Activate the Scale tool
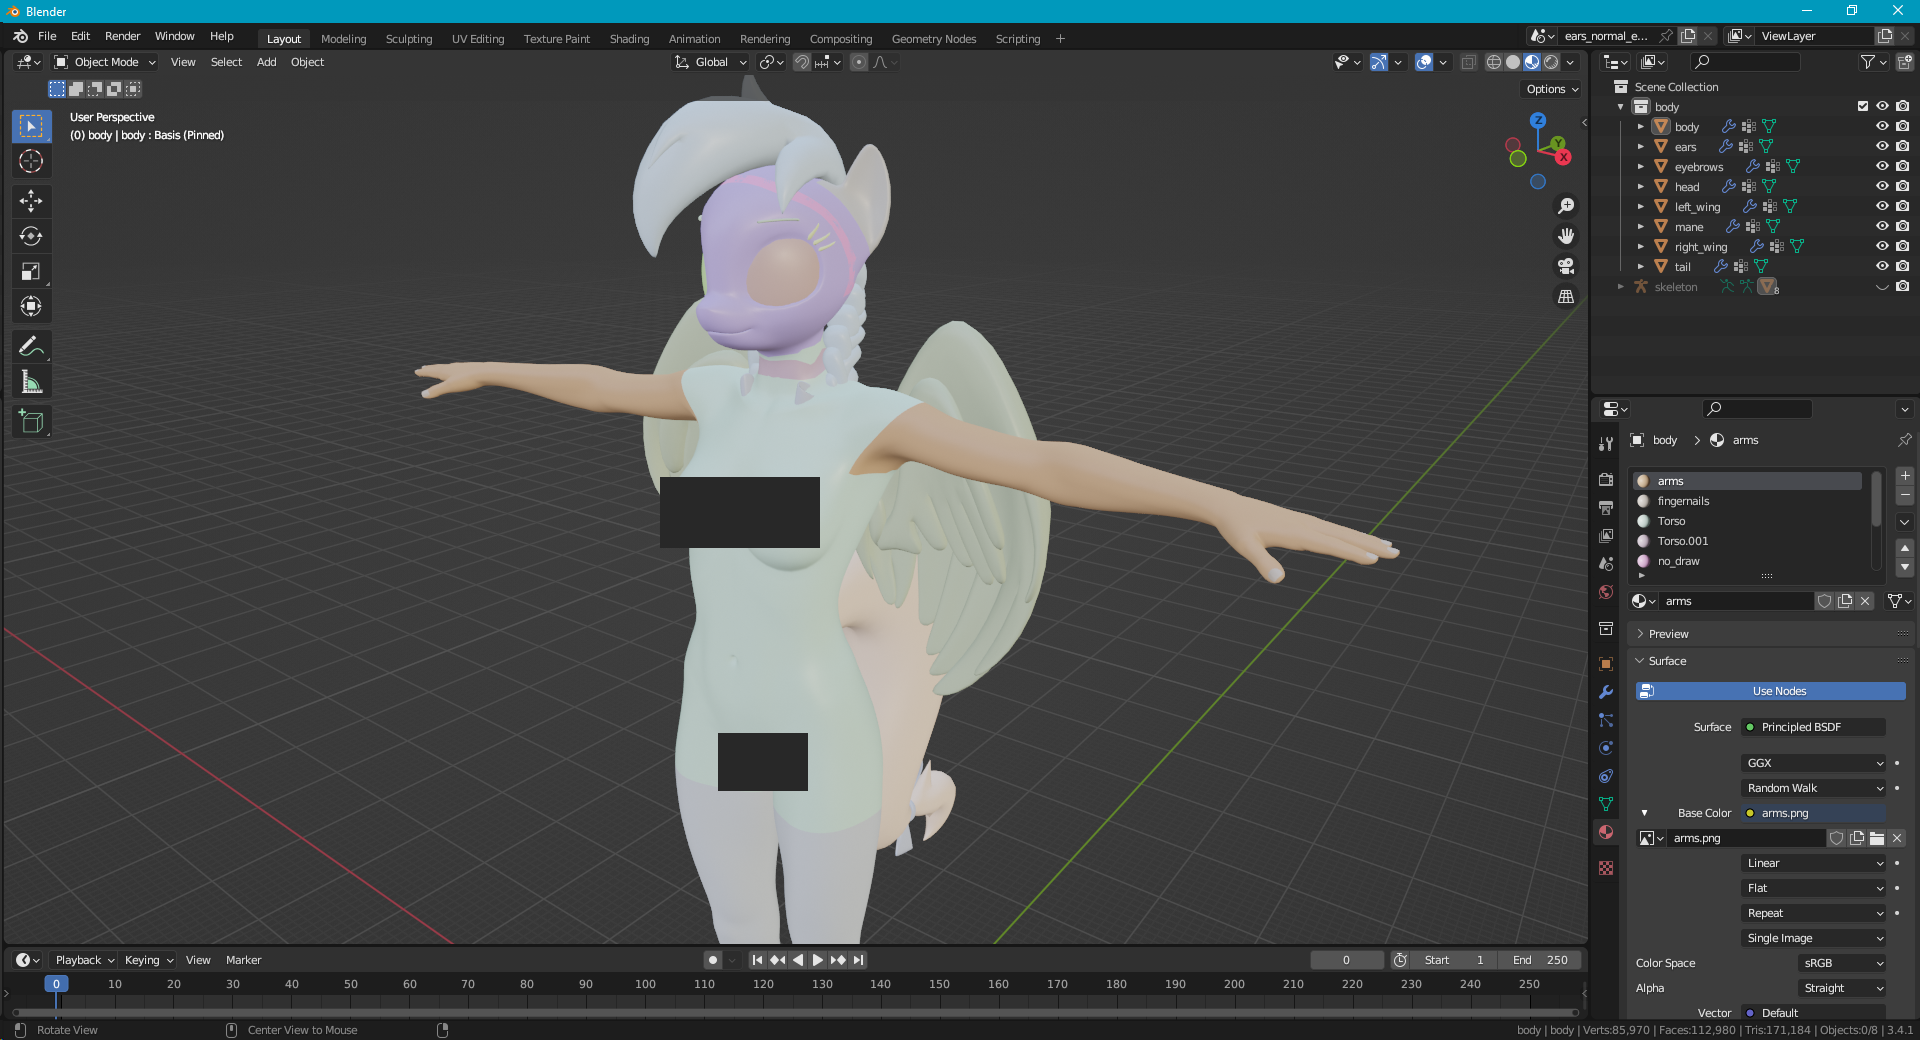Image resolution: width=1920 pixels, height=1040 pixels. pos(31,271)
